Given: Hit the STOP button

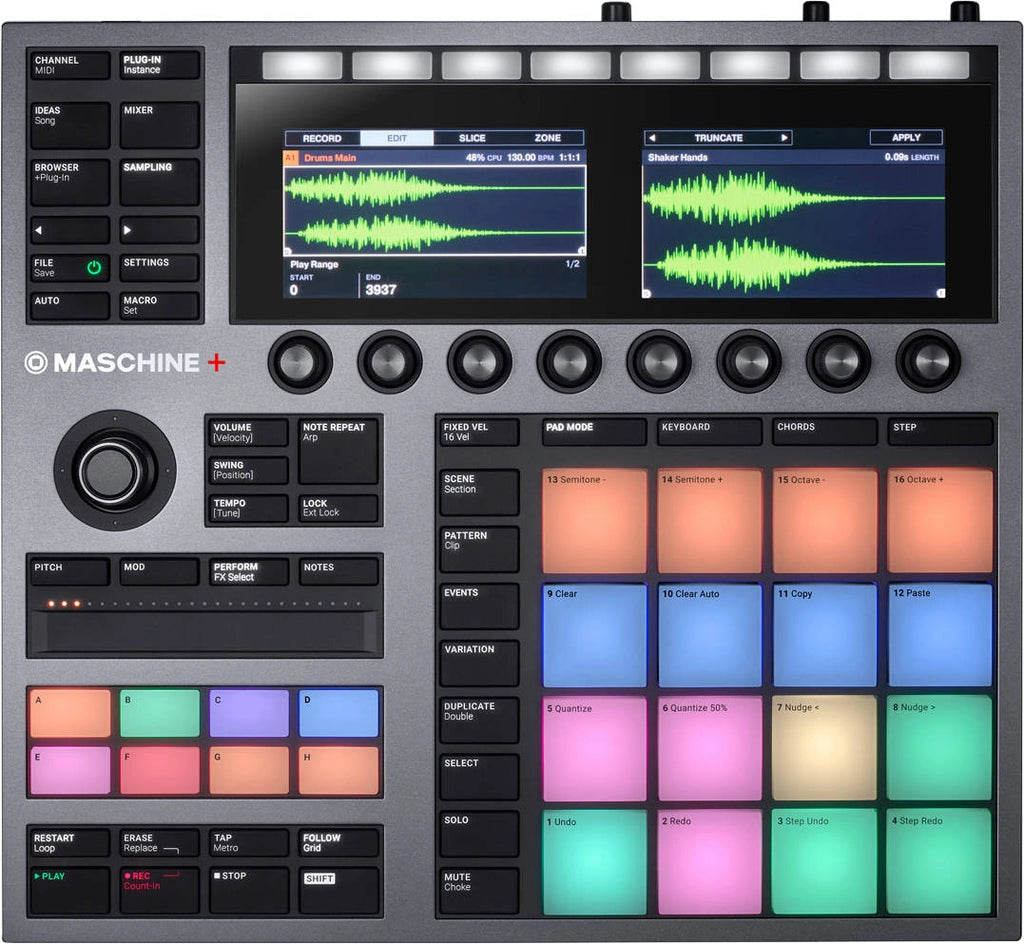Looking at the screenshot, I should tap(248, 889).
